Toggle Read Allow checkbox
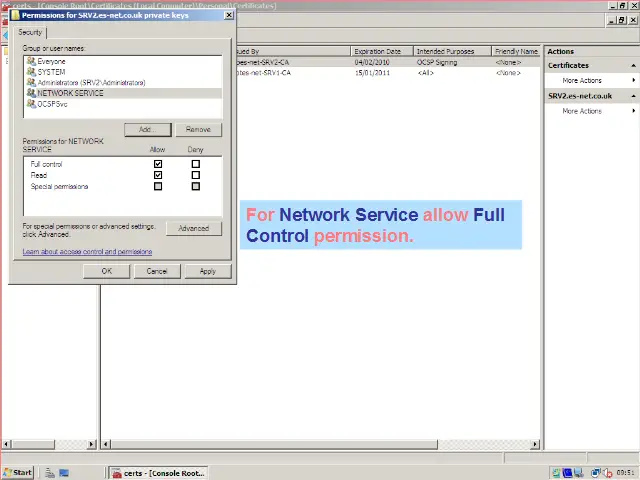640x480 pixels. click(x=158, y=175)
